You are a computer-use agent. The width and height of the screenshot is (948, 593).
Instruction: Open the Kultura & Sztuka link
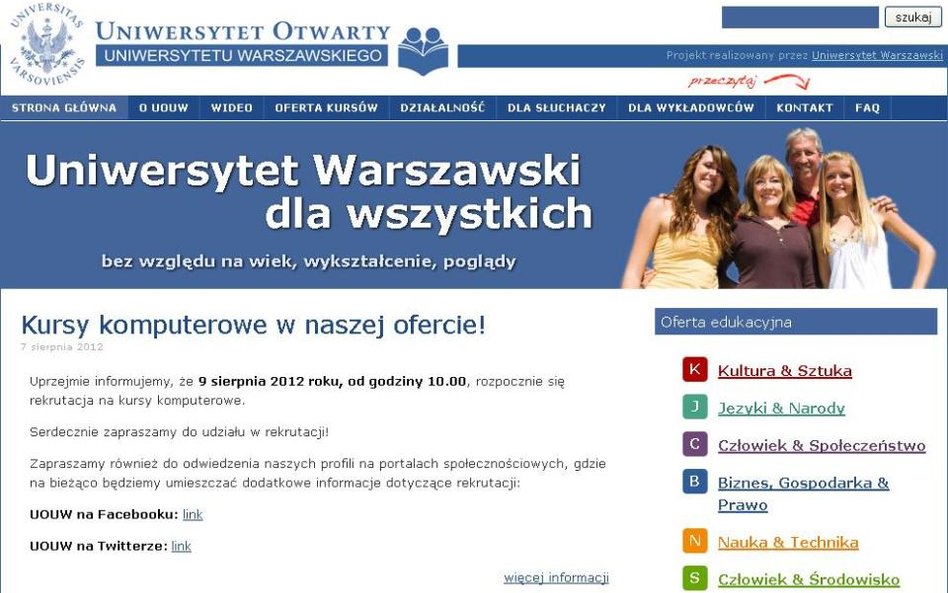pos(785,371)
